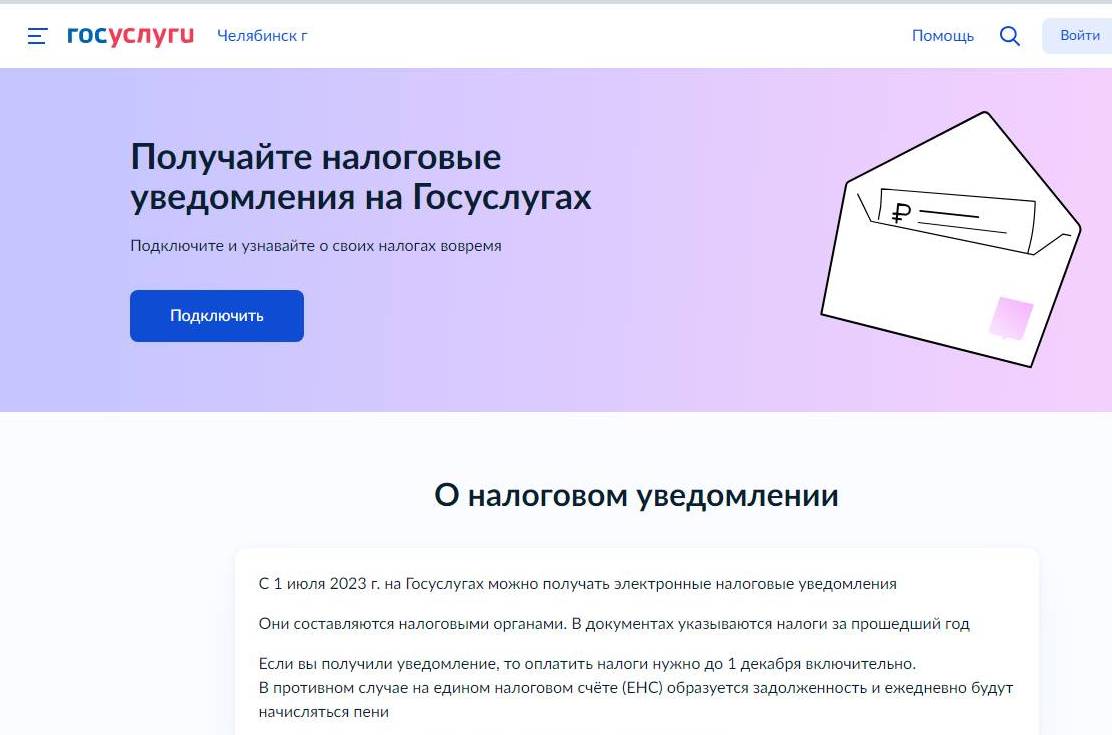Click the line starting С 1 июля 2023 г.

[577, 584]
